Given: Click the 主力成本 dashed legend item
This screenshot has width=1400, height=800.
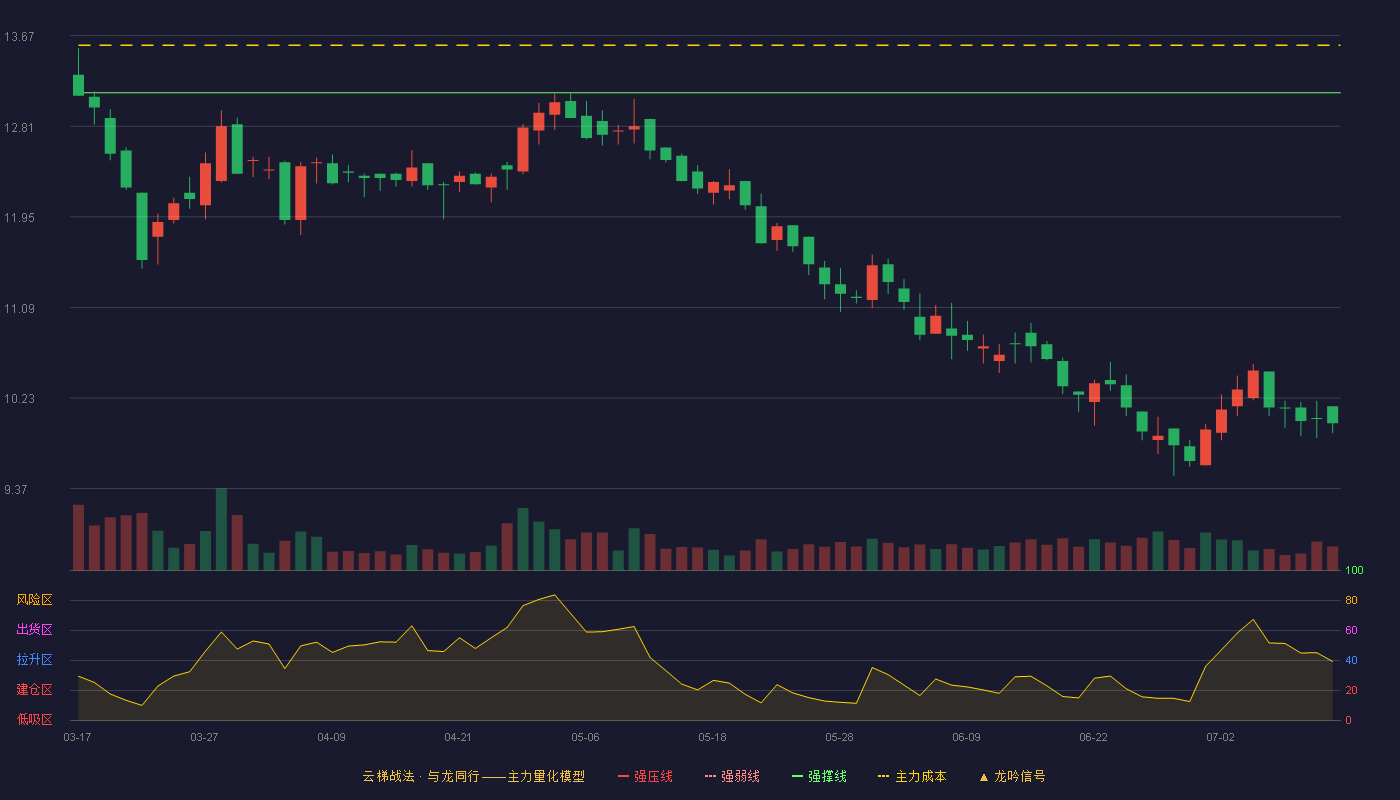Looking at the screenshot, I should 912,776.
